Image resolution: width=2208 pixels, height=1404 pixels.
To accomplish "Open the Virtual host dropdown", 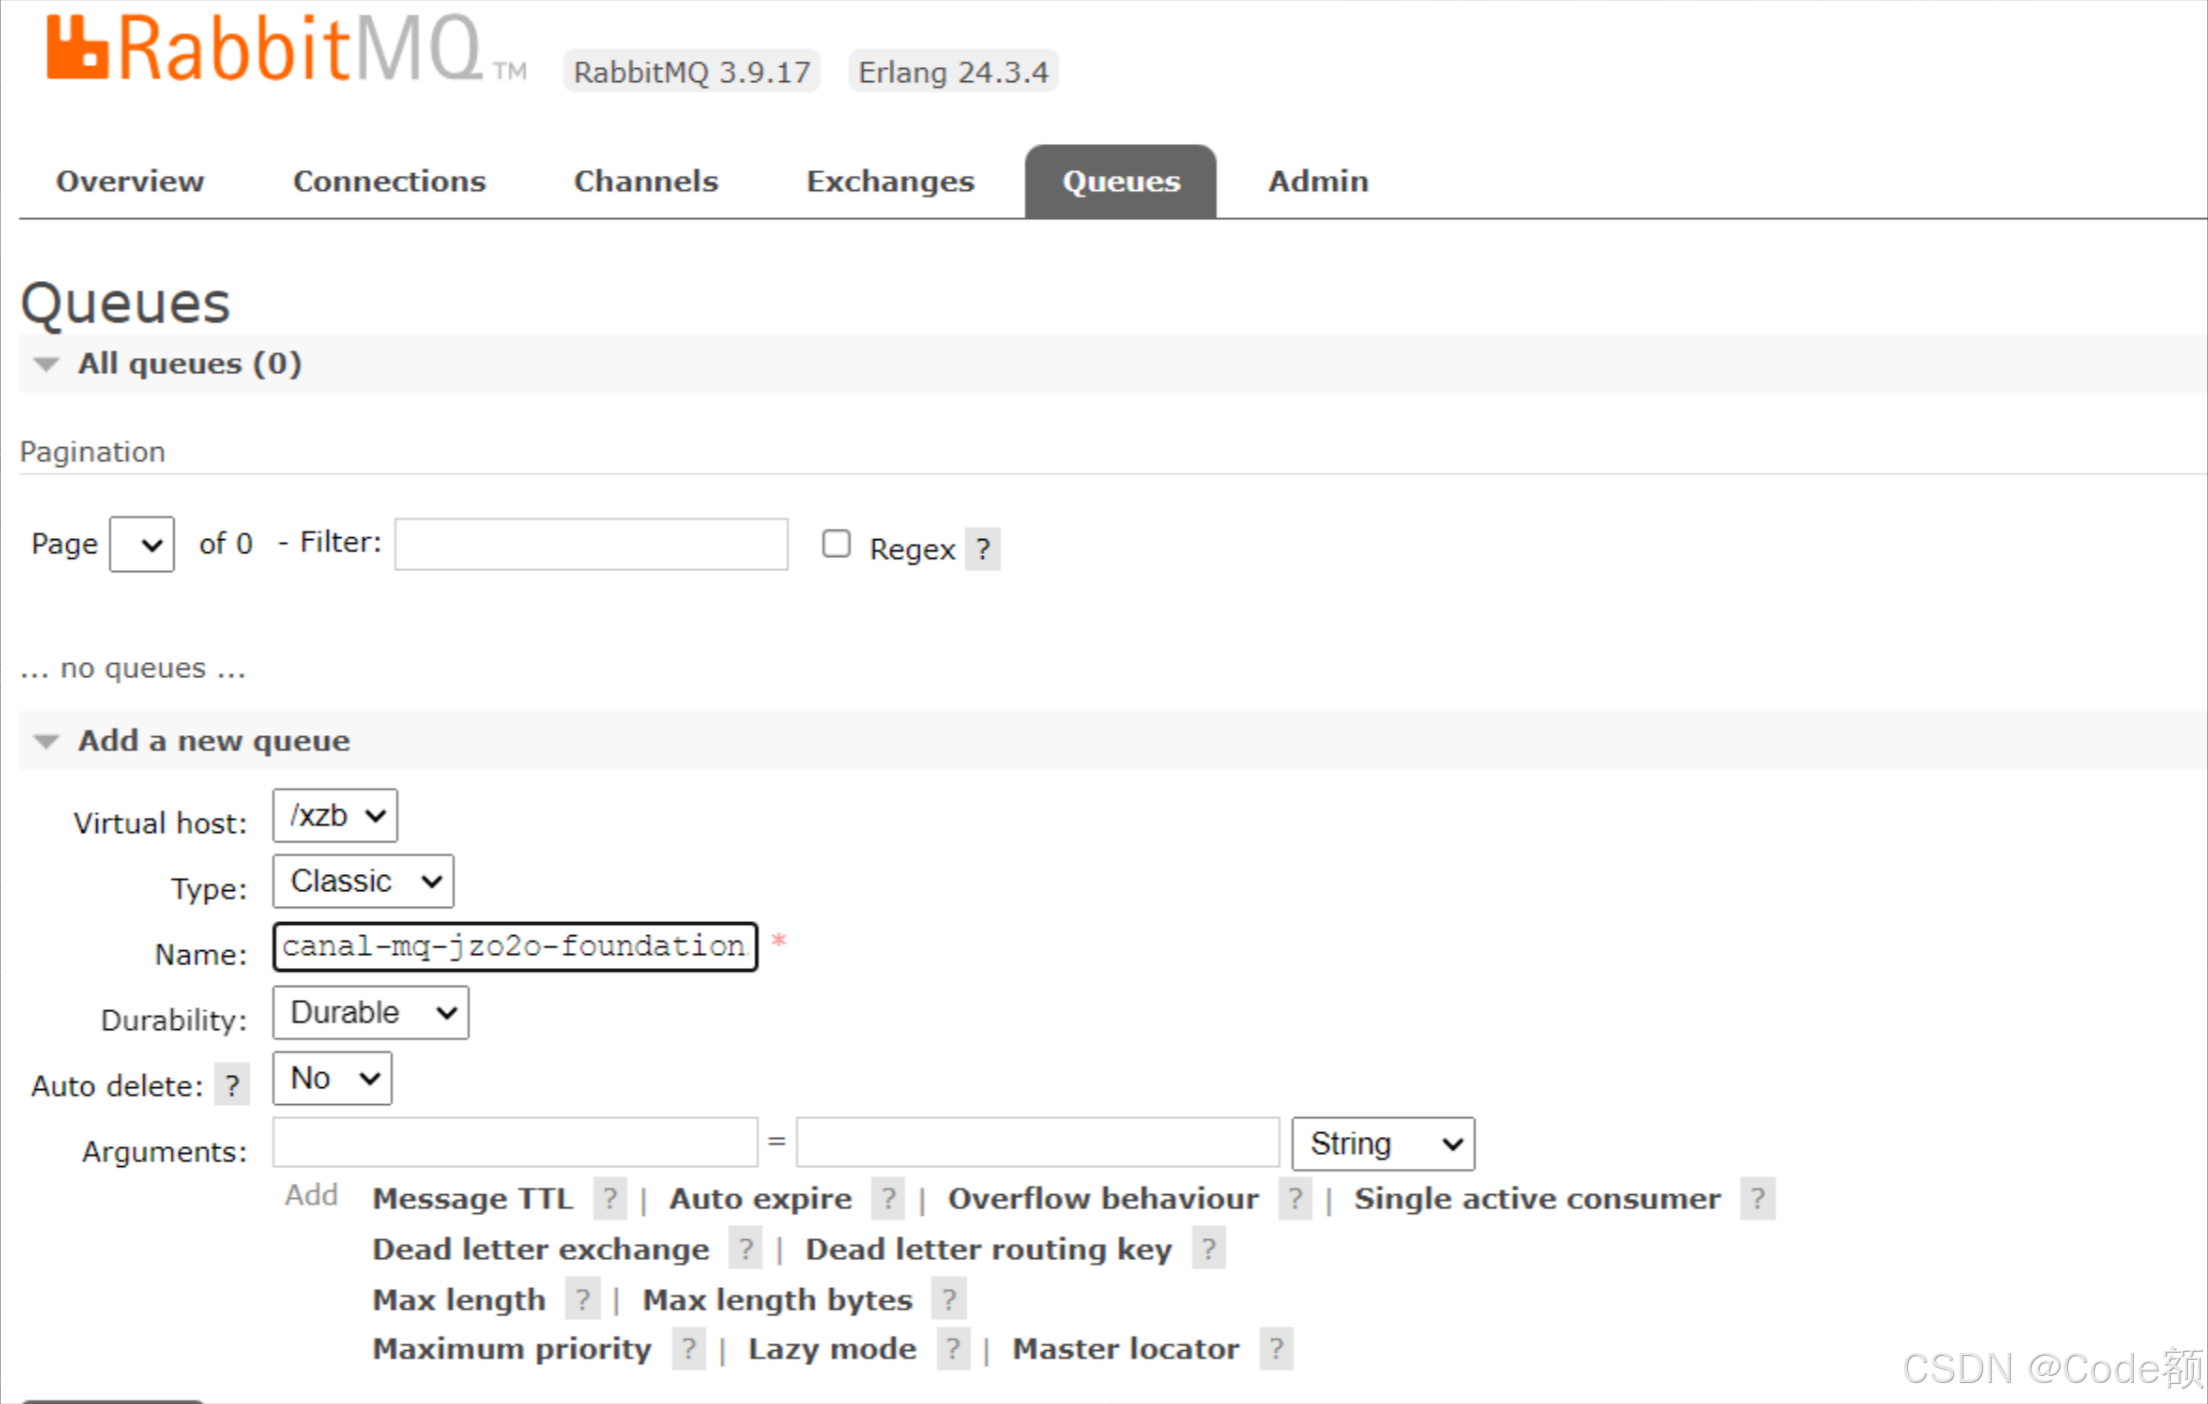I will pyautogui.click(x=335, y=816).
